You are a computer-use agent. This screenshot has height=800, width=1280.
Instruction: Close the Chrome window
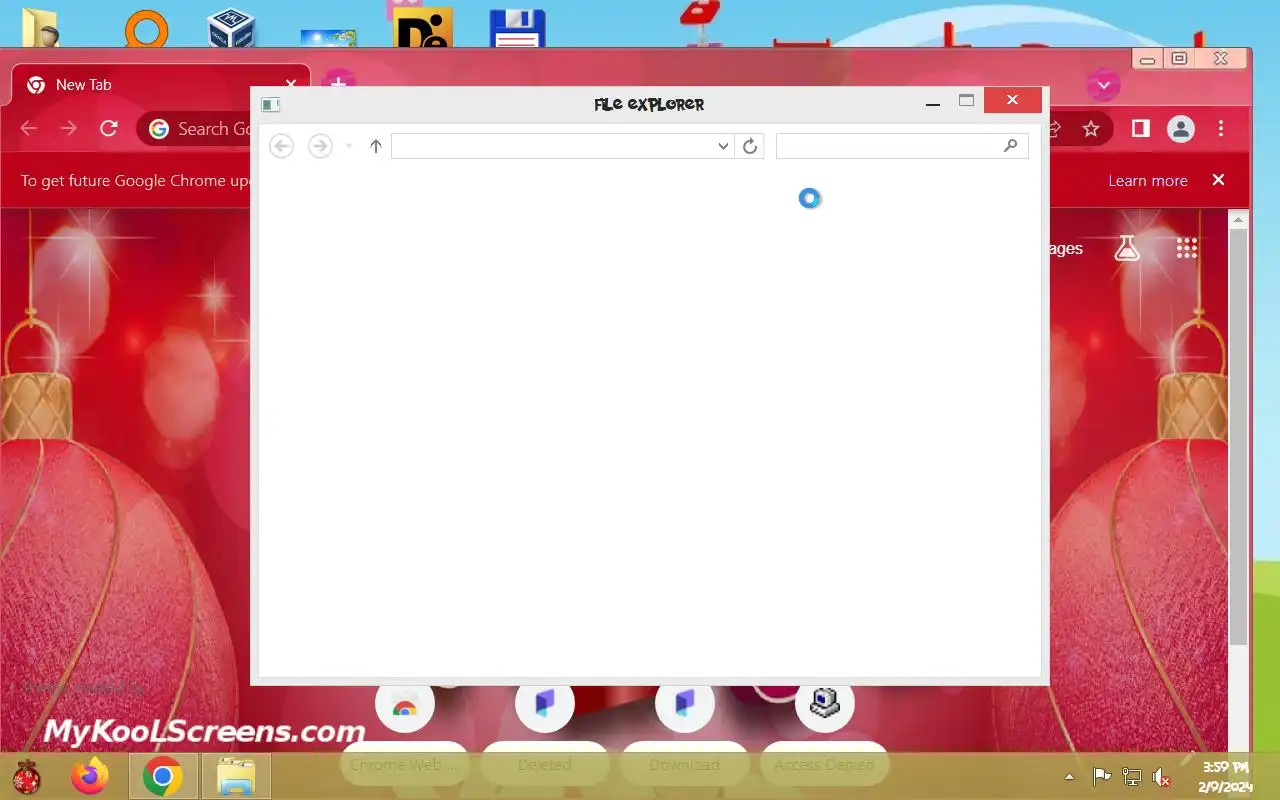pos(1221,59)
